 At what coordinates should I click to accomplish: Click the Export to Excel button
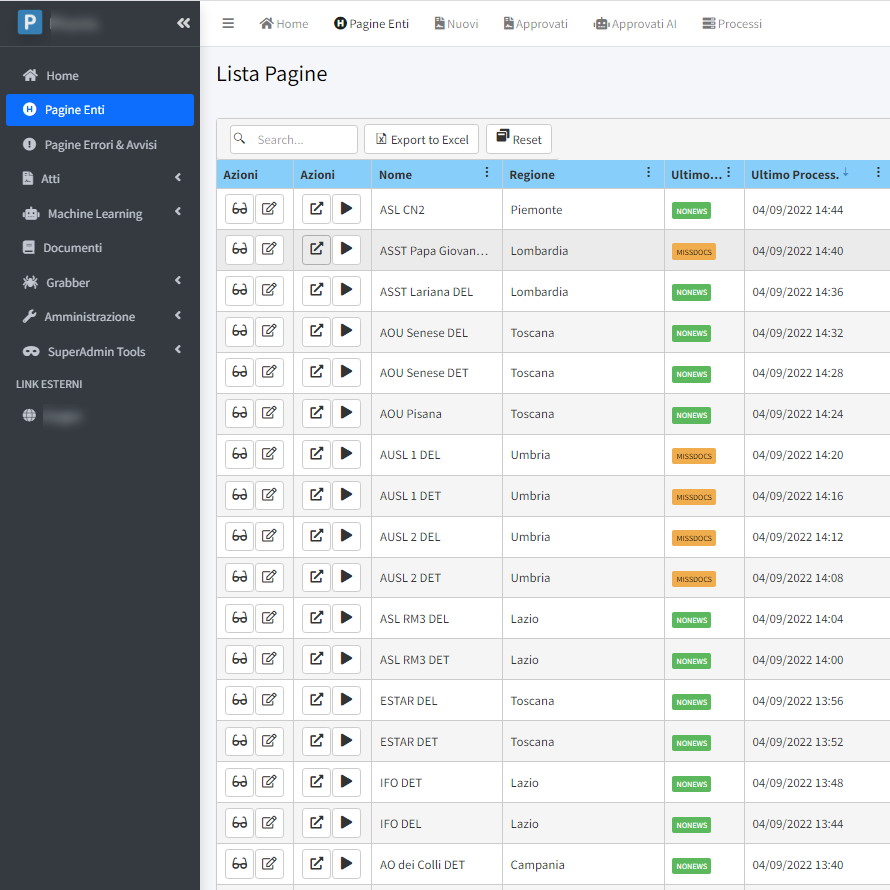(x=421, y=139)
